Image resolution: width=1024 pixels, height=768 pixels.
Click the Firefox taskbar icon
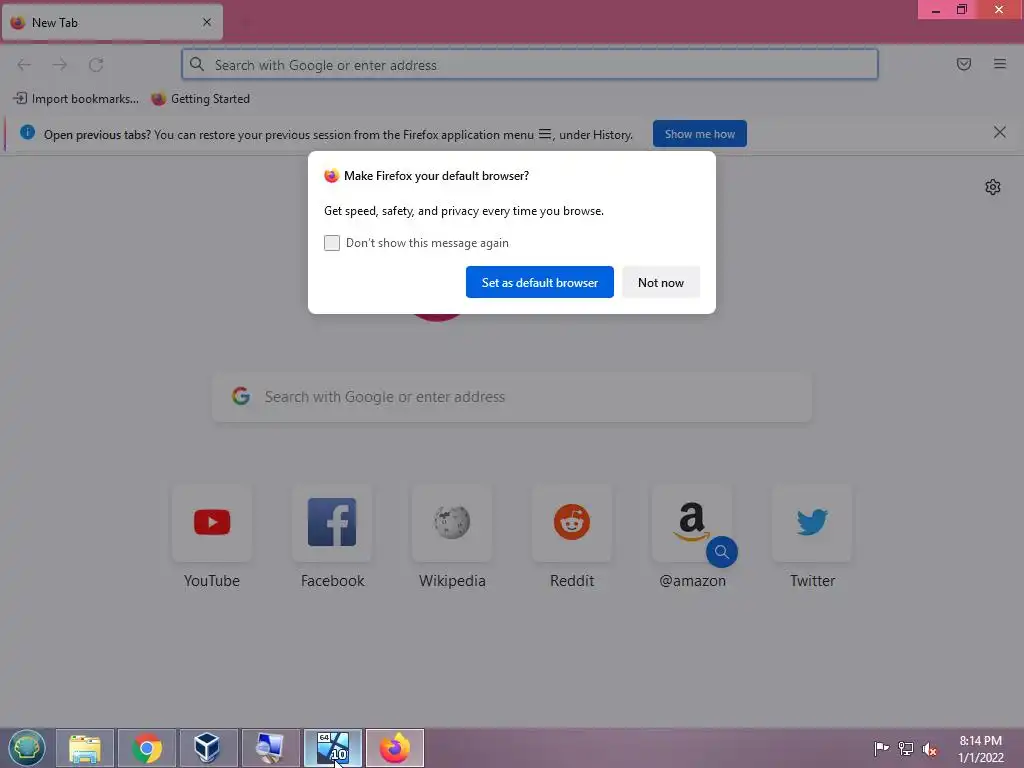394,748
